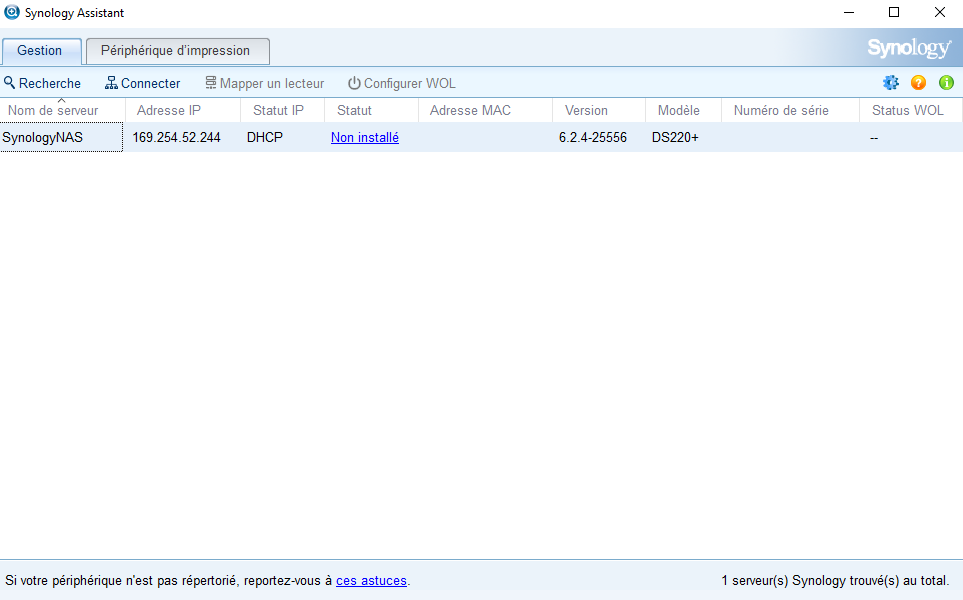Maximize the Synology Assistant window
Screen dimensions: 963x600
(894, 12)
